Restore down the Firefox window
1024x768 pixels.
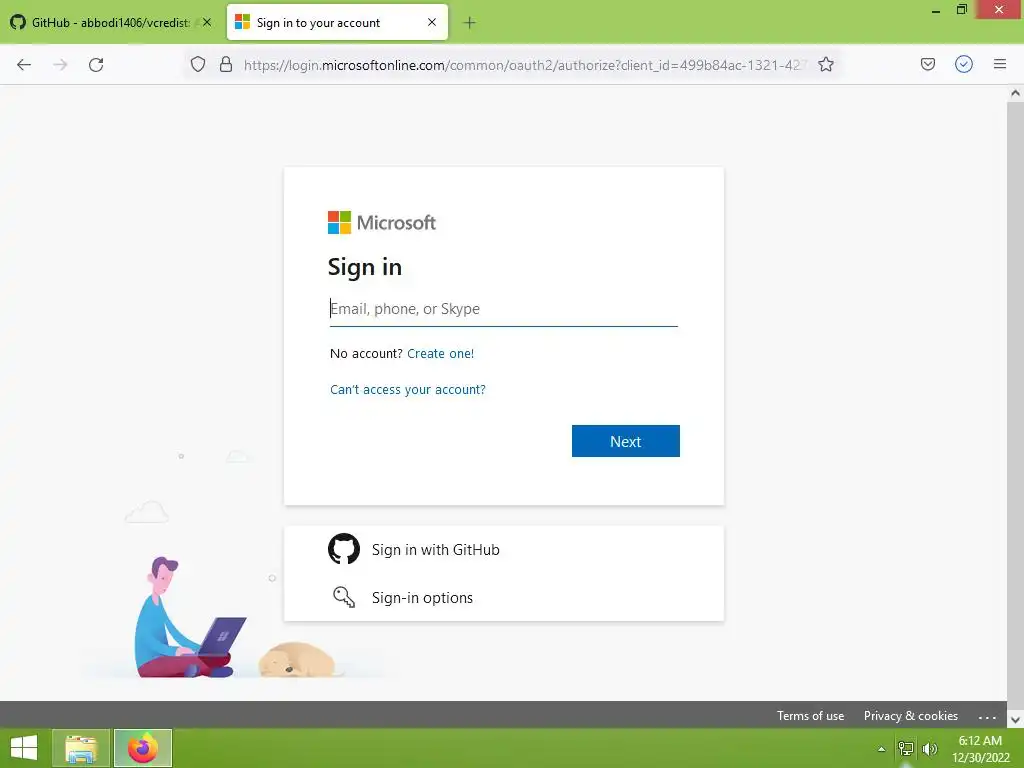(961, 10)
